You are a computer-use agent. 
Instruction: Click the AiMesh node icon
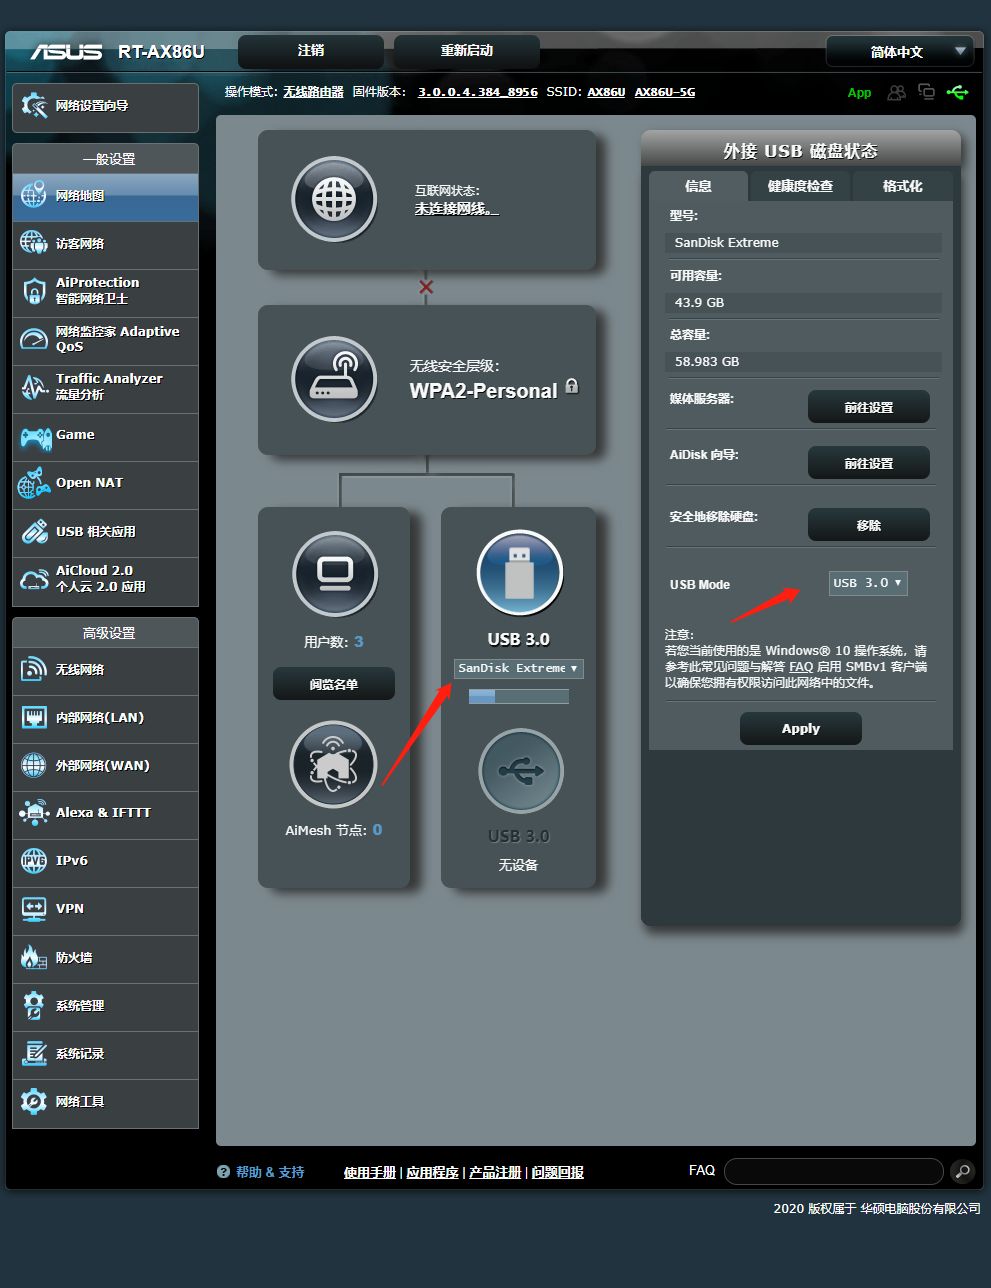[x=333, y=765]
